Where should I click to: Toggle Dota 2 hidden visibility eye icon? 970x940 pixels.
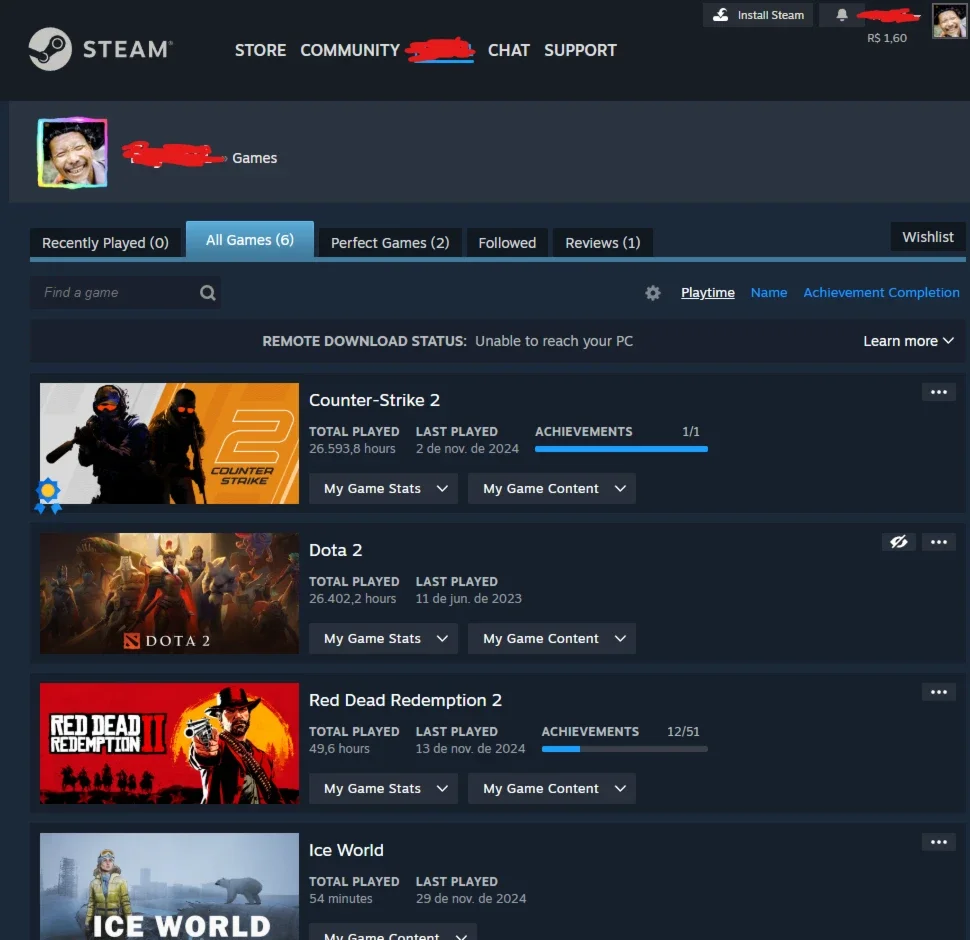pos(898,542)
